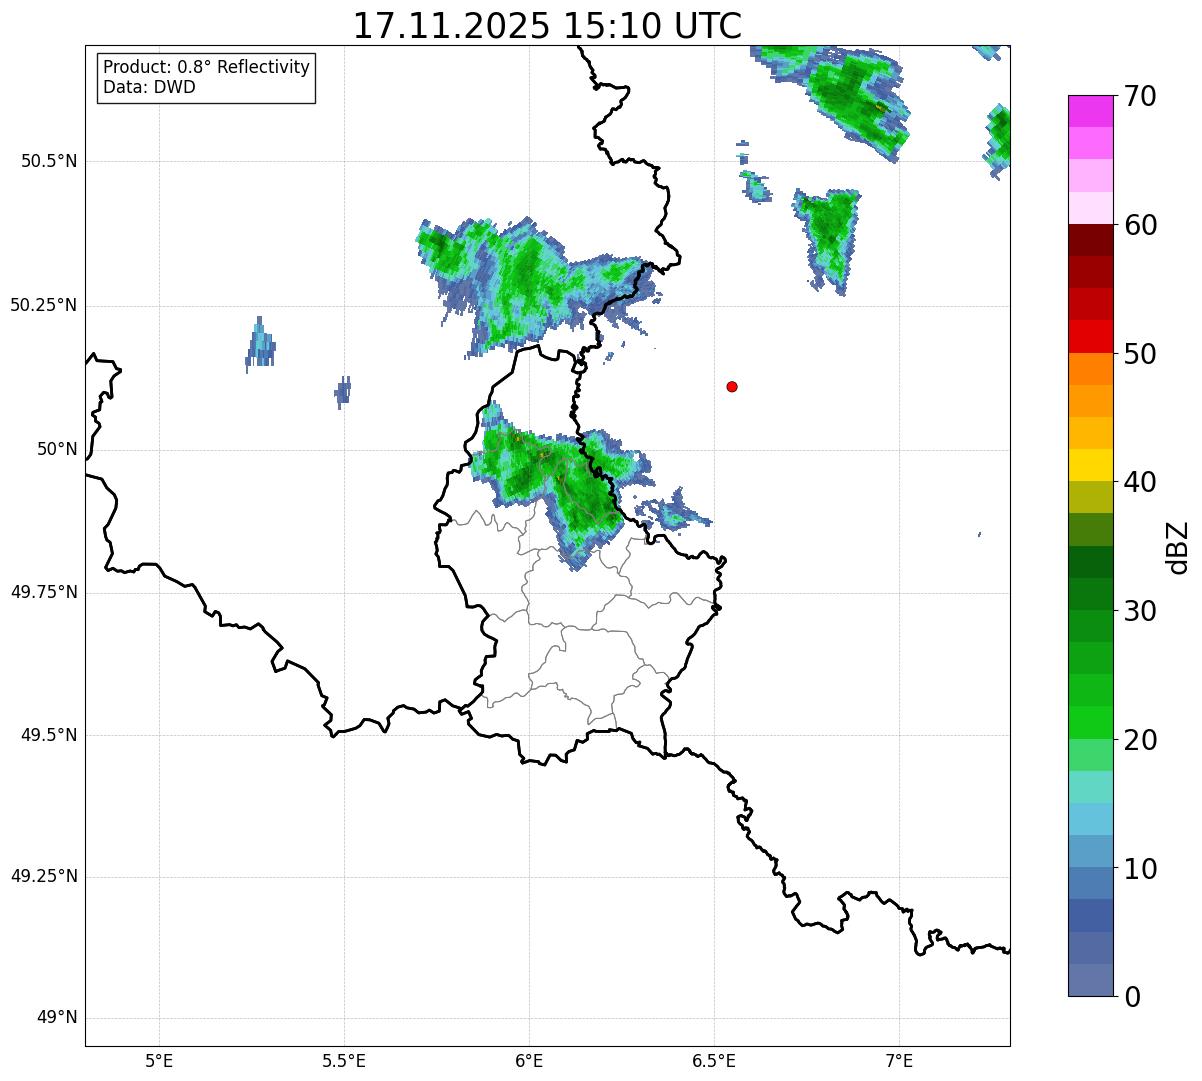Click the 49°N latitude label
Screen dimensions: 1202x1081
57,1018
